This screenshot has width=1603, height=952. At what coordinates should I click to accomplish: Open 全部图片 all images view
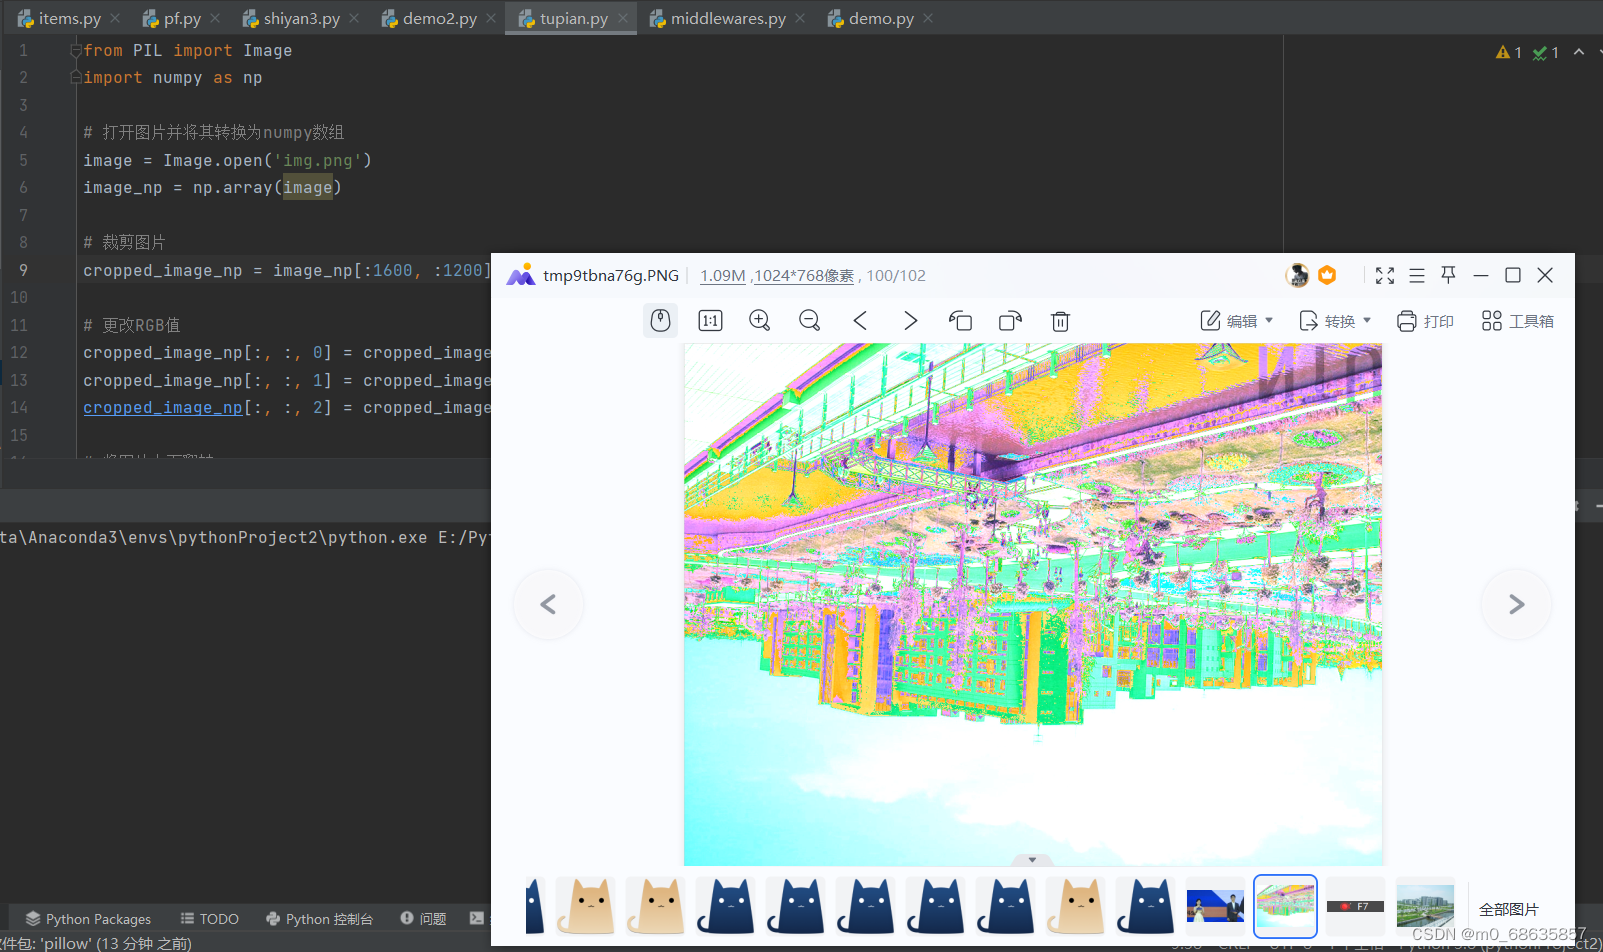click(x=1508, y=909)
